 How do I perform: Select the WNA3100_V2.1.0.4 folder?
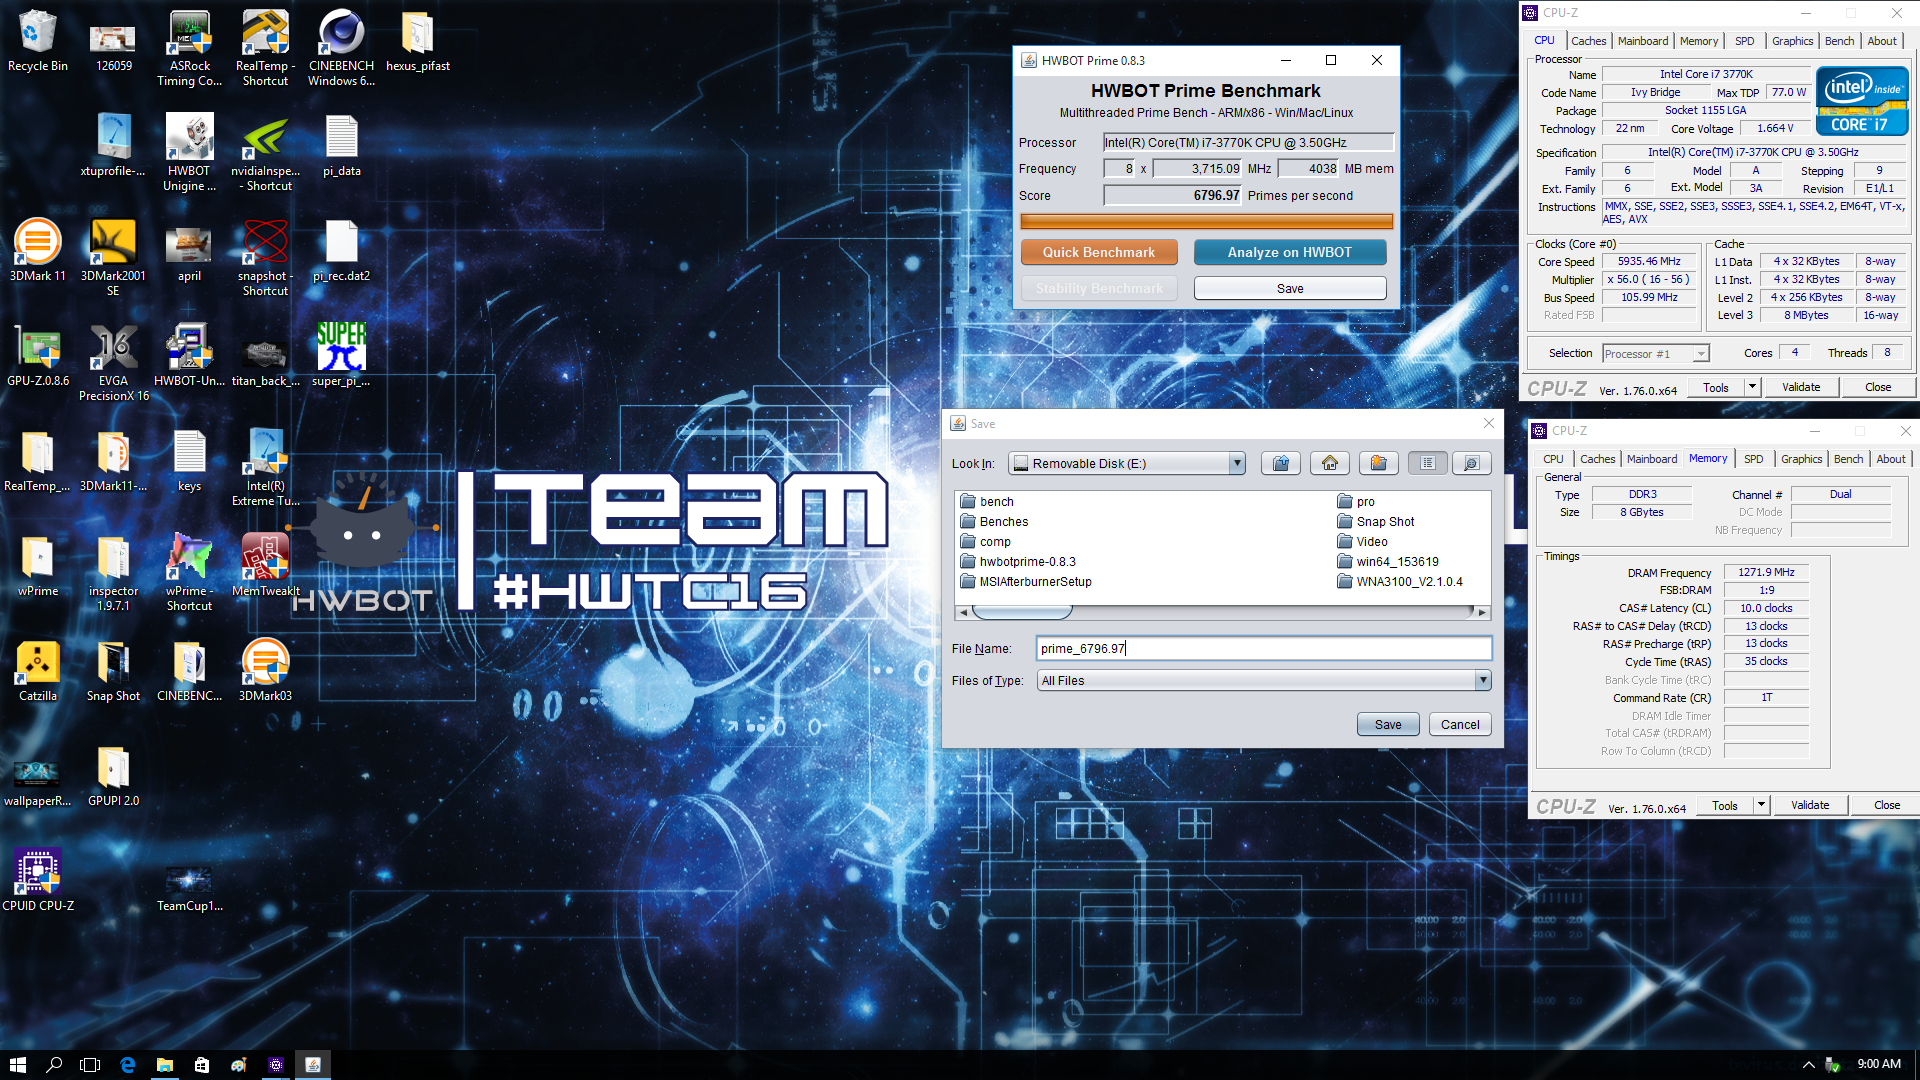point(1399,581)
